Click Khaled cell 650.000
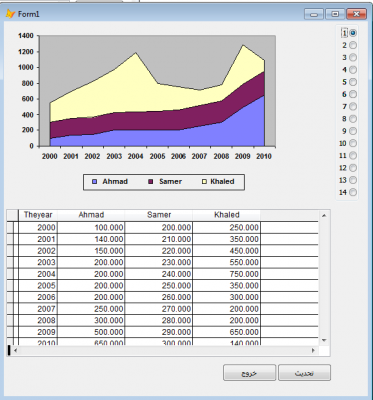The height and width of the screenshot is (400, 373). point(227,332)
